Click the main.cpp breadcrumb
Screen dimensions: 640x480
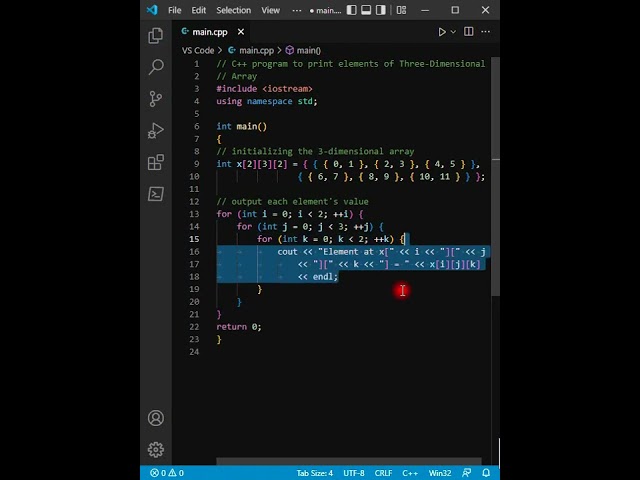tap(256, 50)
